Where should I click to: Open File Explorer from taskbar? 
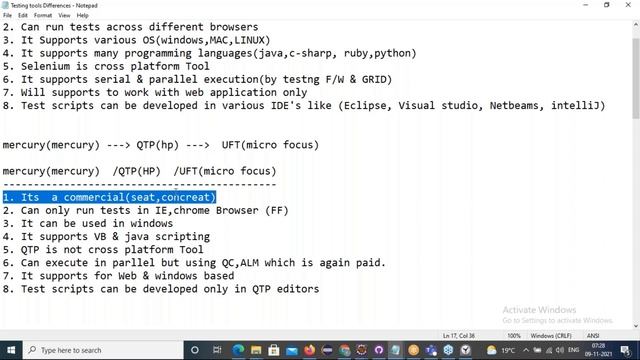[256, 350]
